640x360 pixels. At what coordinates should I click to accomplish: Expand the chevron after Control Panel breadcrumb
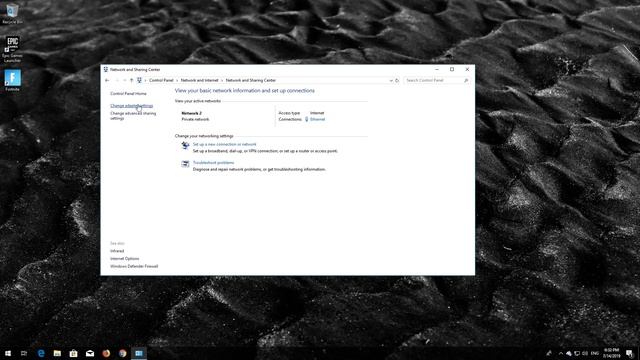[177, 80]
